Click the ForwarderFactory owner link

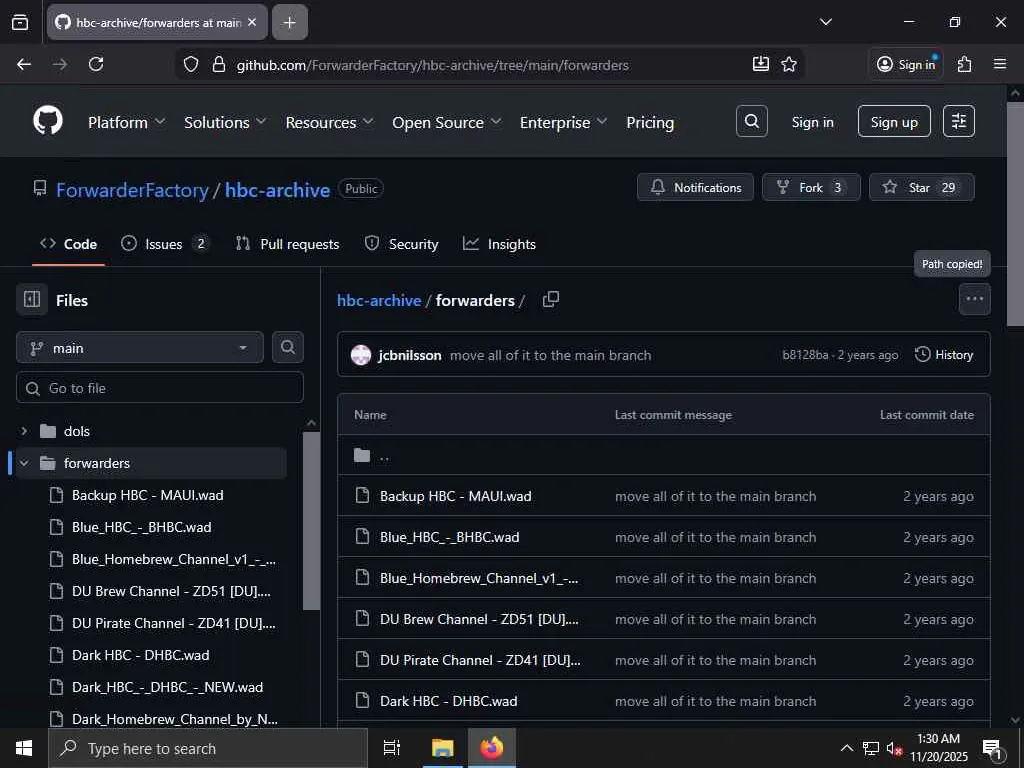point(132,190)
